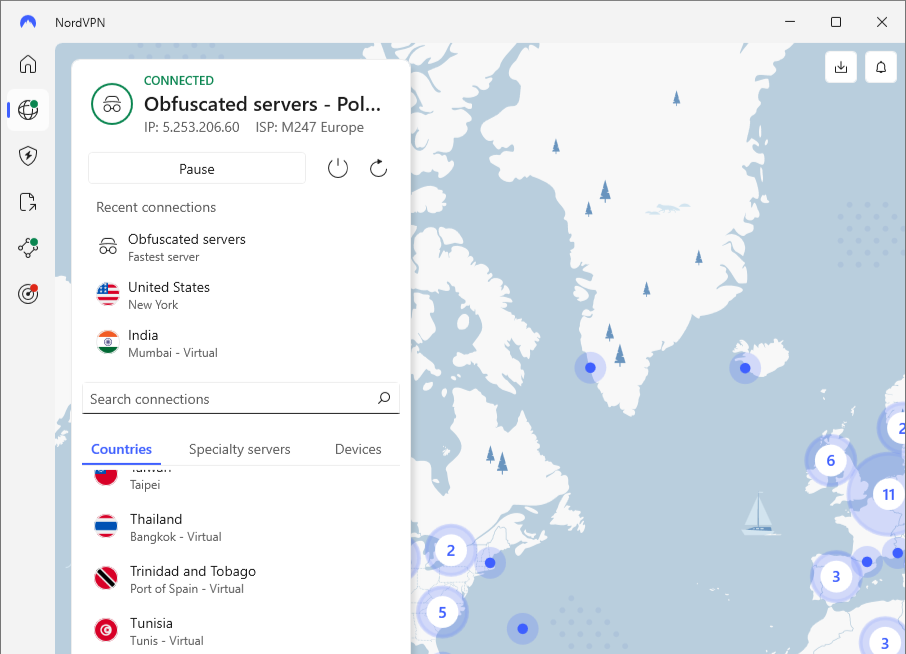Click map cluster marker labeled 6

[830, 460]
